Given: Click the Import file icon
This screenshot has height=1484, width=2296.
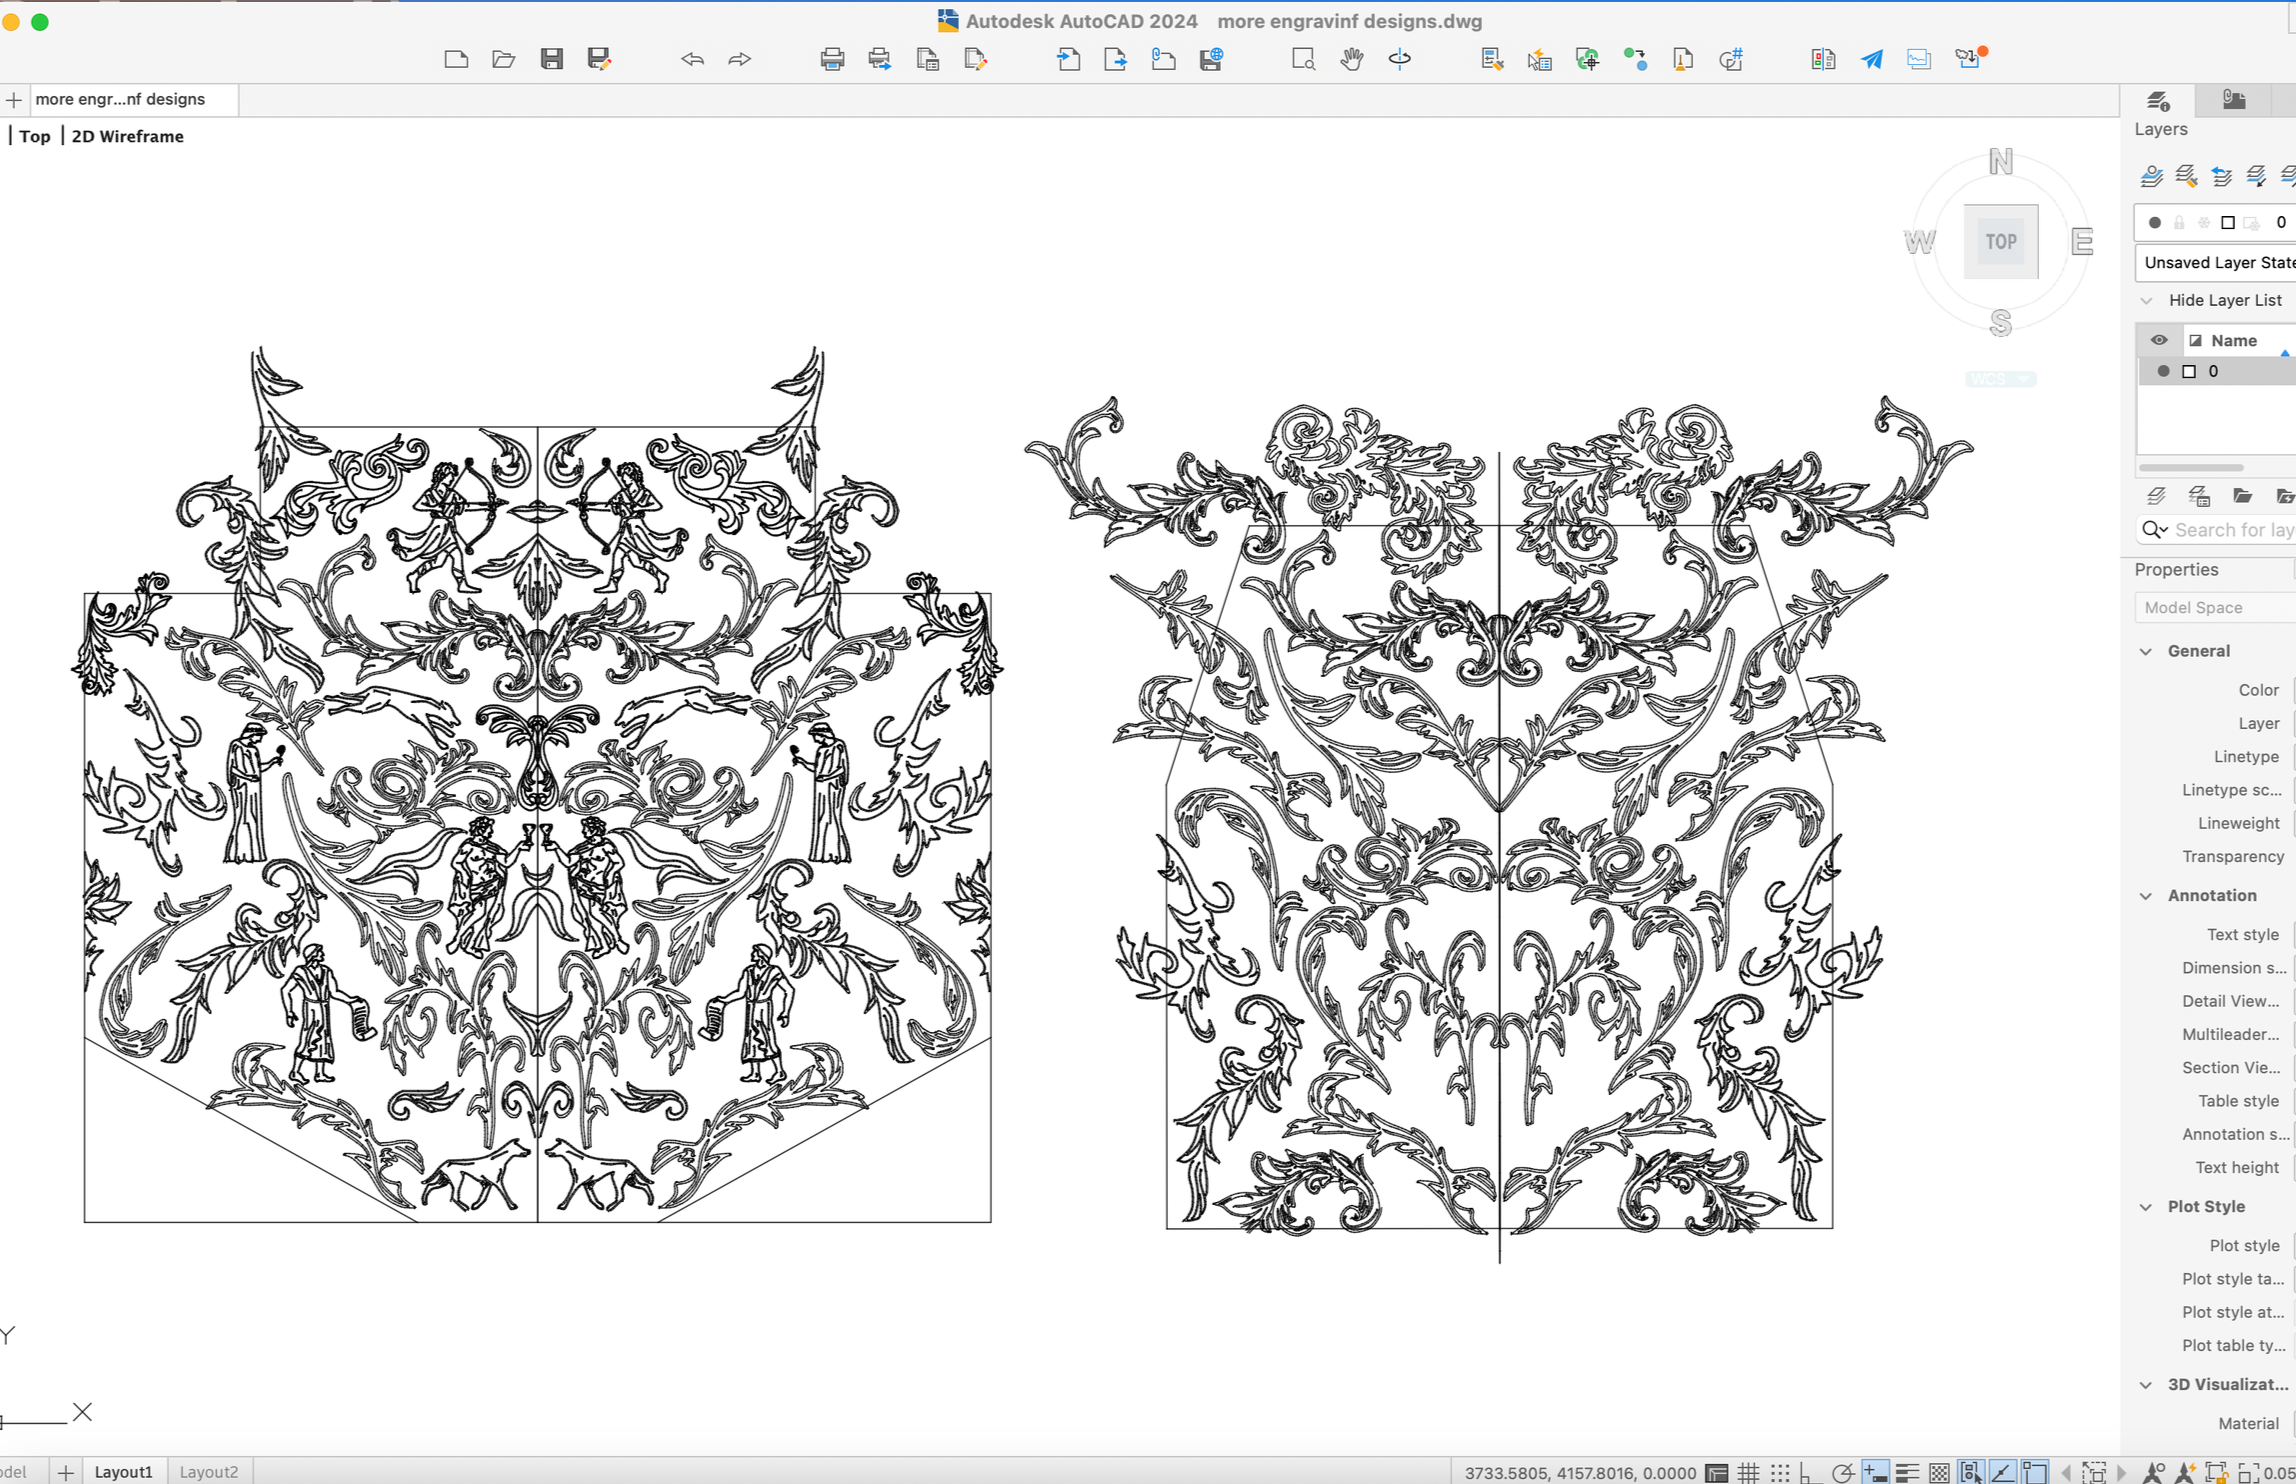Looking at the screenshot, I should coord(1069,59).
